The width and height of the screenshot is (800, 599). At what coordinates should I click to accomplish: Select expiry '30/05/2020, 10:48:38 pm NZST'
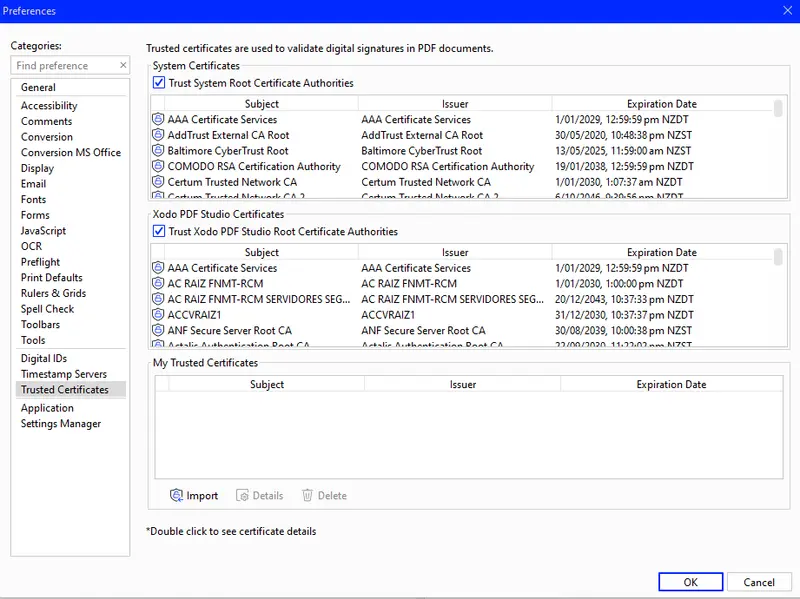(x=623, y=135)
